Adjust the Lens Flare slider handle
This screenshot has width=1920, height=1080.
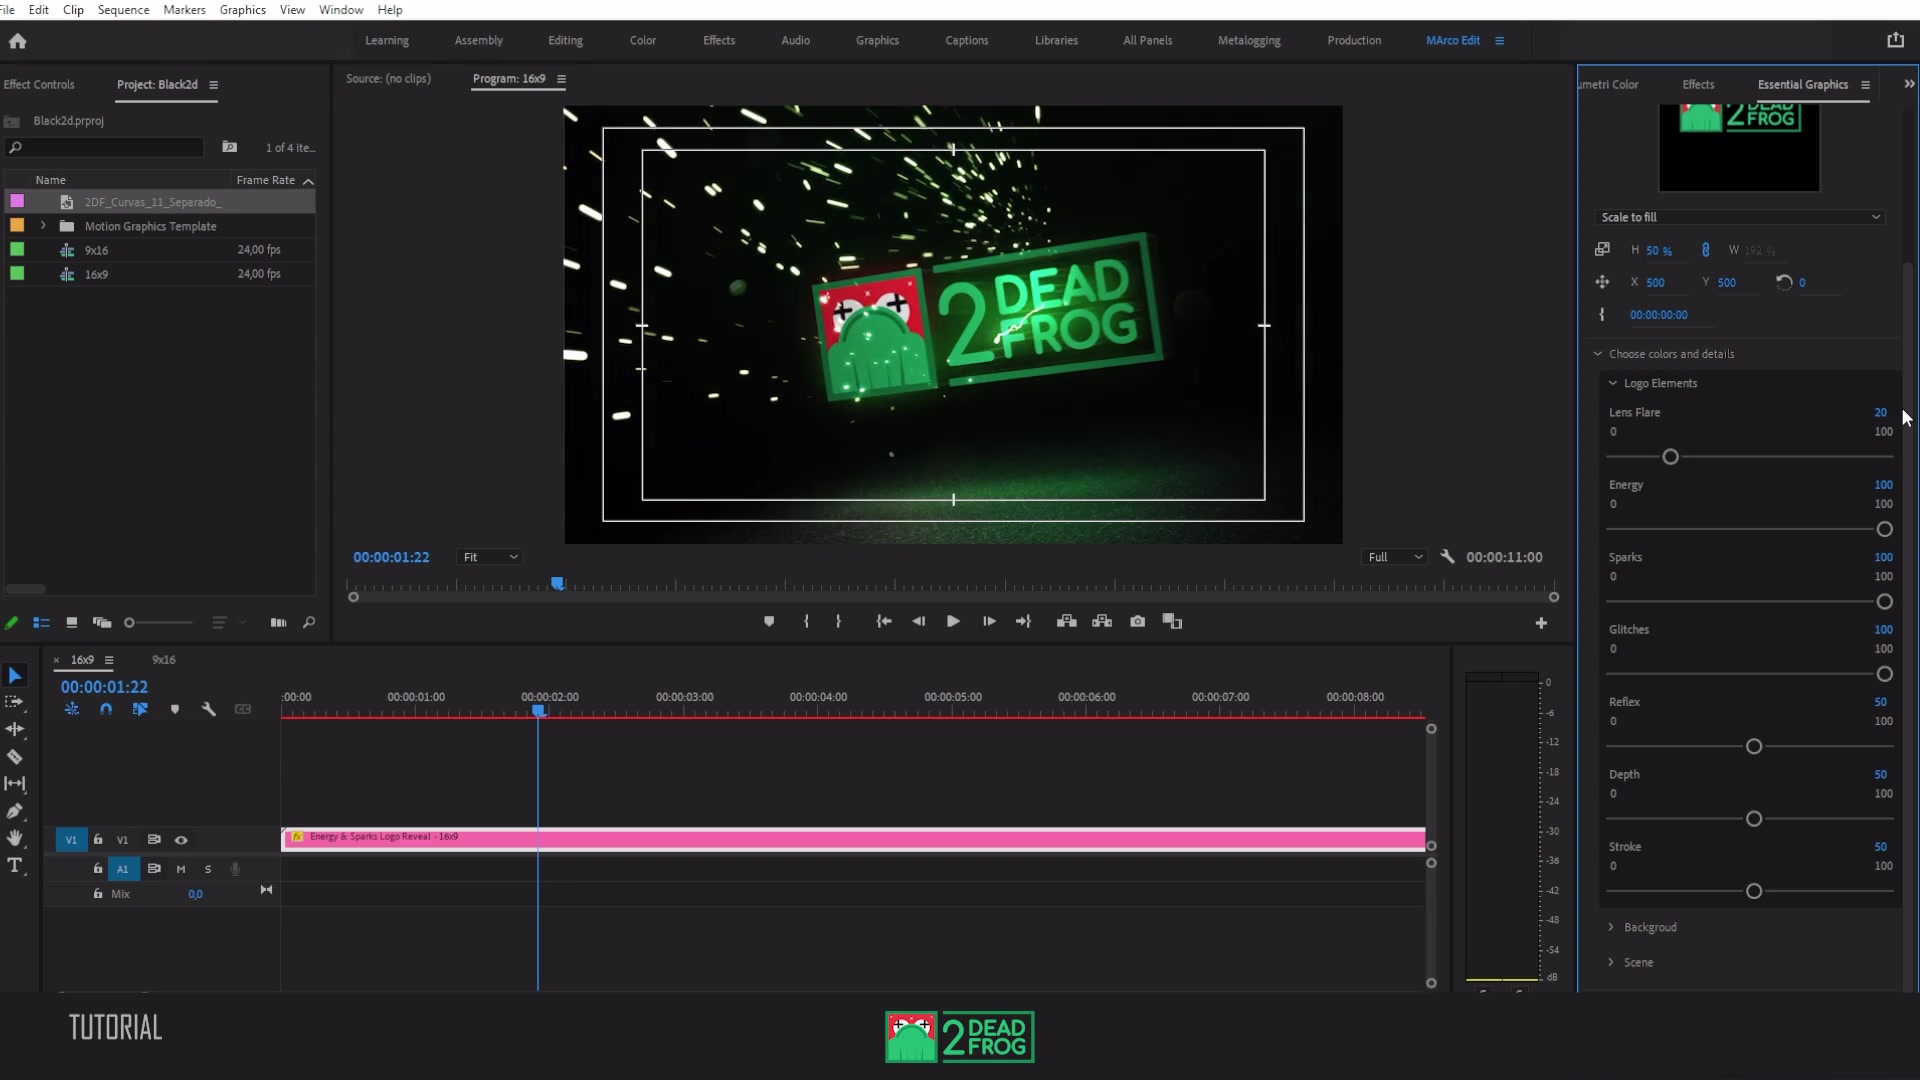pyautogui.click(x=1670, y=457)
